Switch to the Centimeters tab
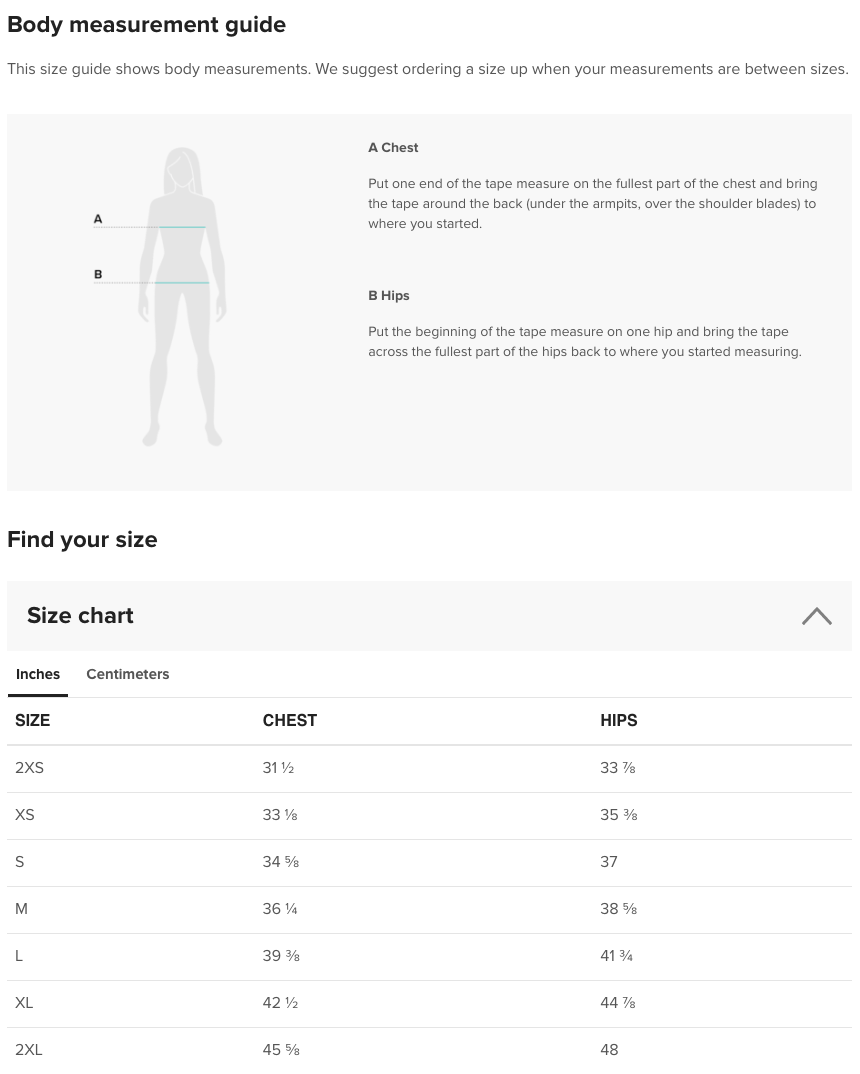860x1074 pixels. (x=127, y=675)
